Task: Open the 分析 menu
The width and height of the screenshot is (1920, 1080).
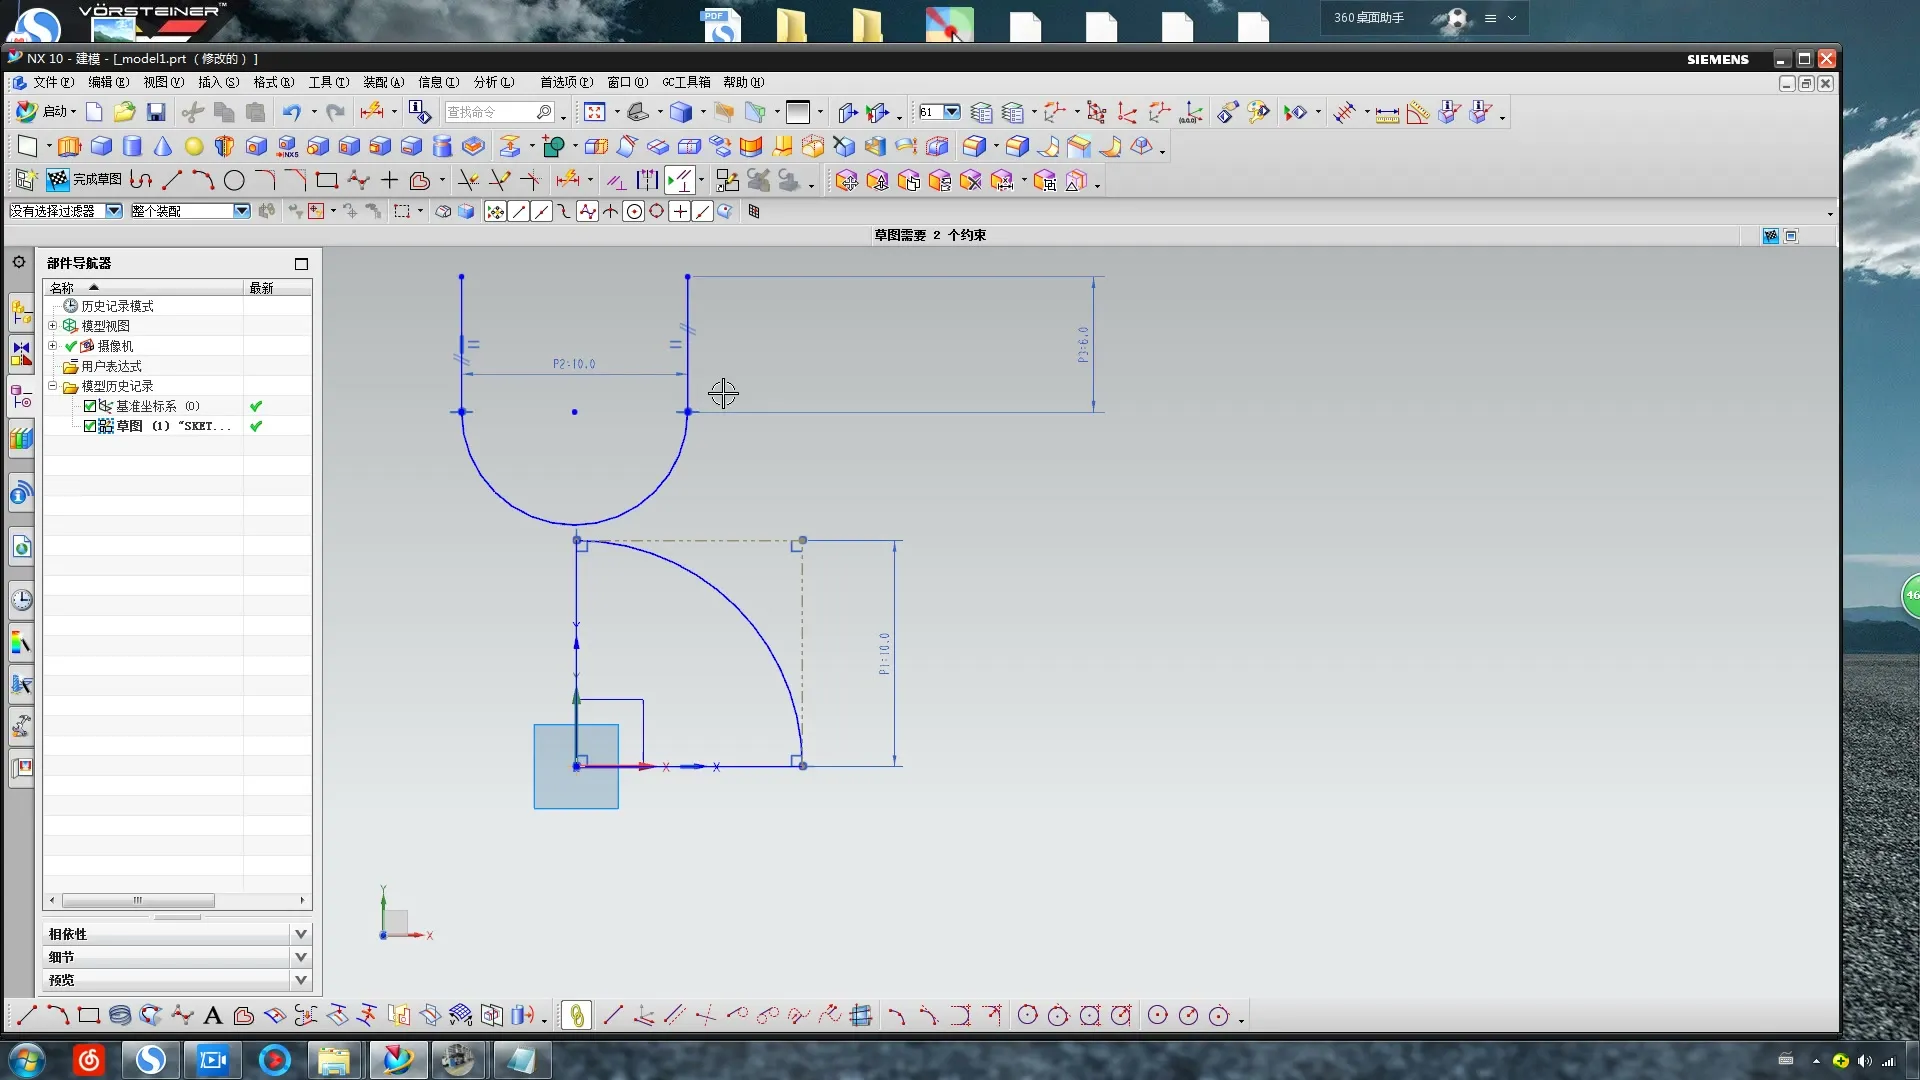Action: point(493,82)
